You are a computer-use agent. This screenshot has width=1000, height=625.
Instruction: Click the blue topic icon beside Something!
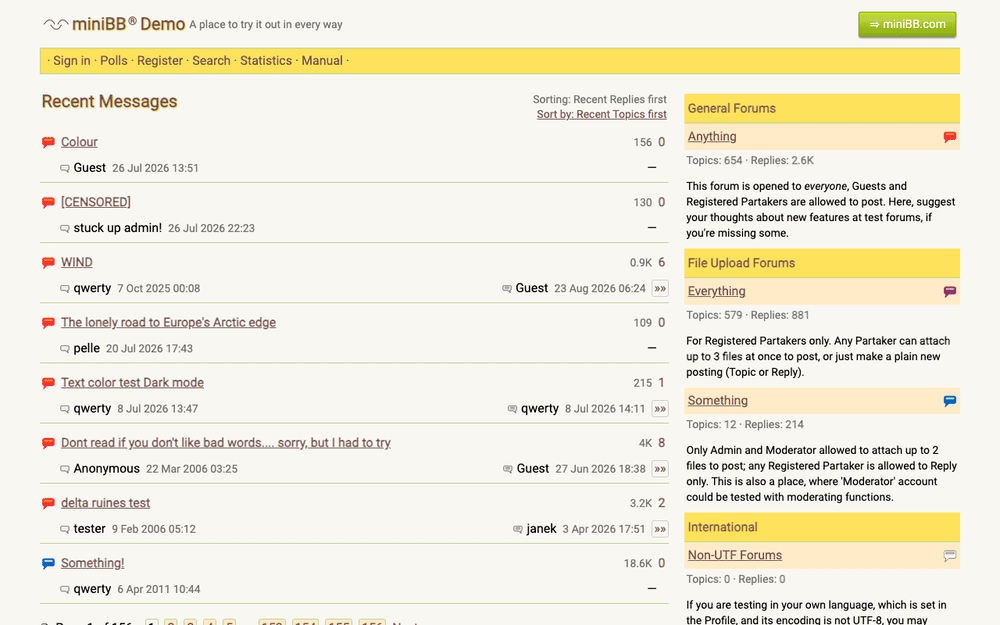coord(48,564)
